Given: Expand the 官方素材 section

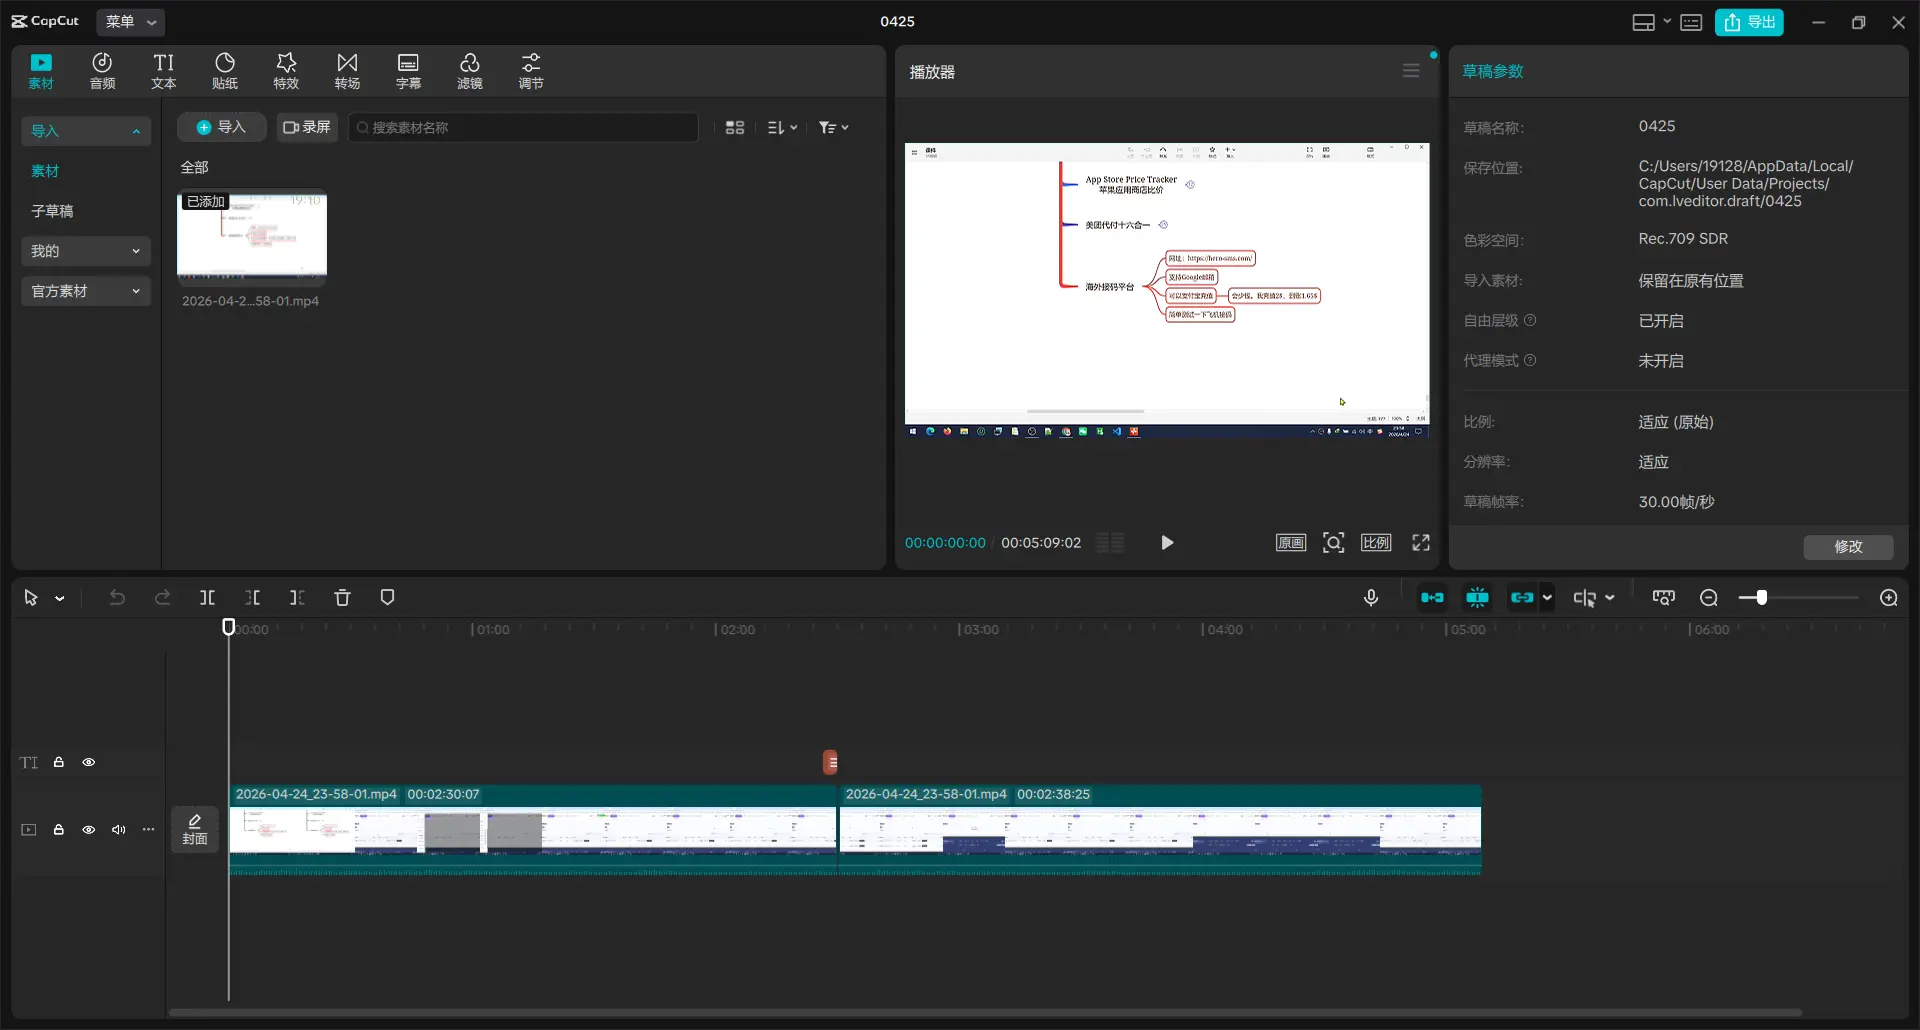Looking at the screenshot, I should point(85,291).
